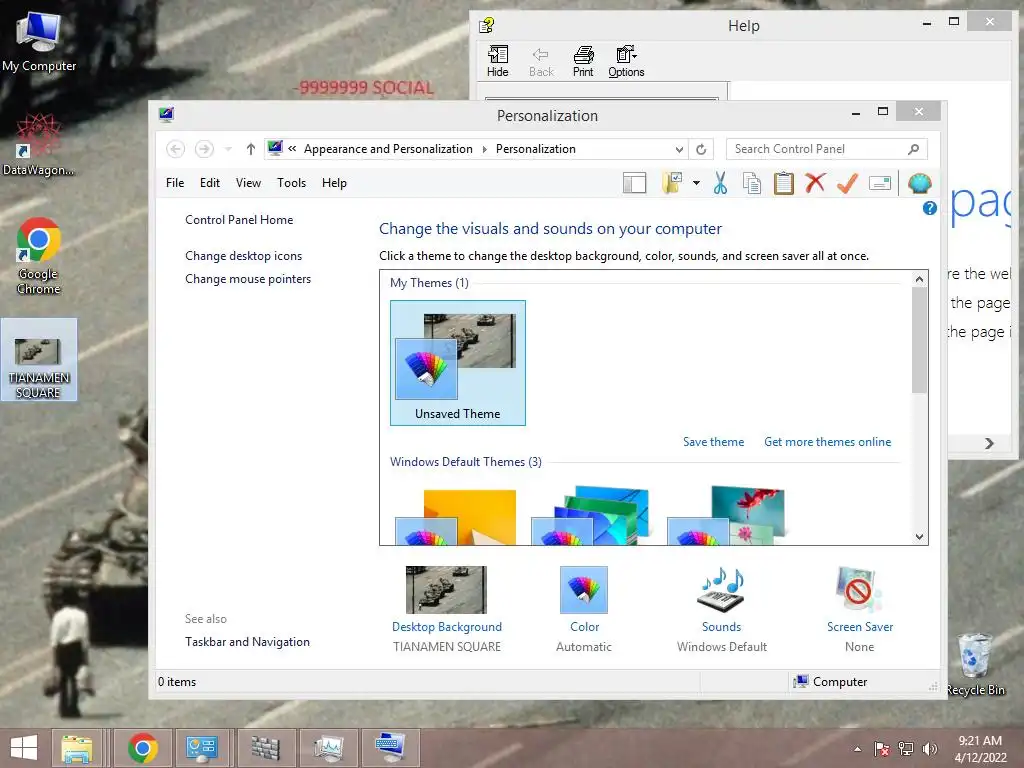
Task: Click the themes list scroll up arrow
Action: pos(920,279)
